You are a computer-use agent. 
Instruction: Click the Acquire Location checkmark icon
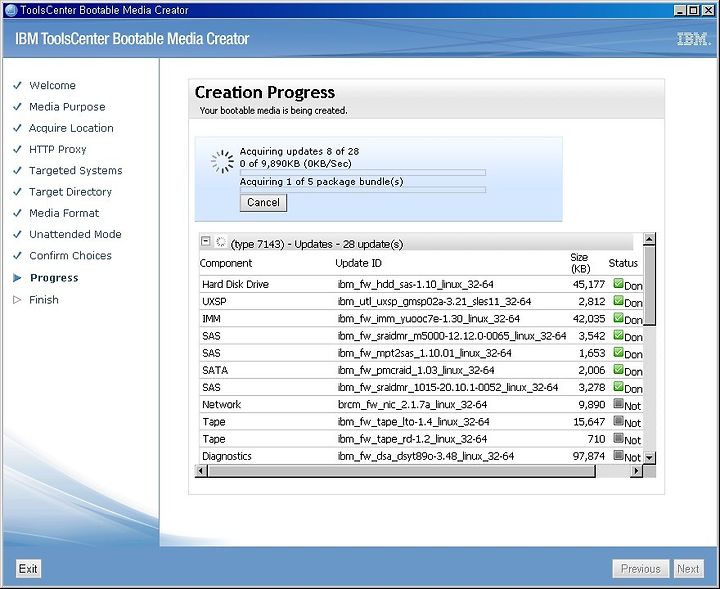[17, 128]
